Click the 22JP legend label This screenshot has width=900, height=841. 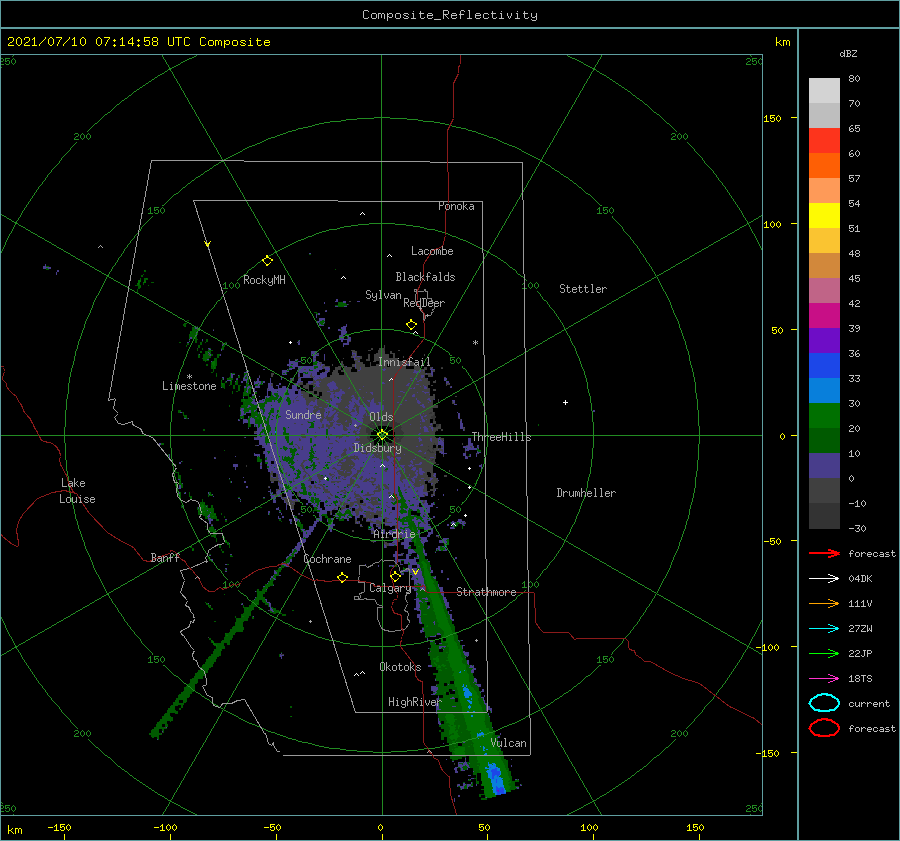(860, 653)
